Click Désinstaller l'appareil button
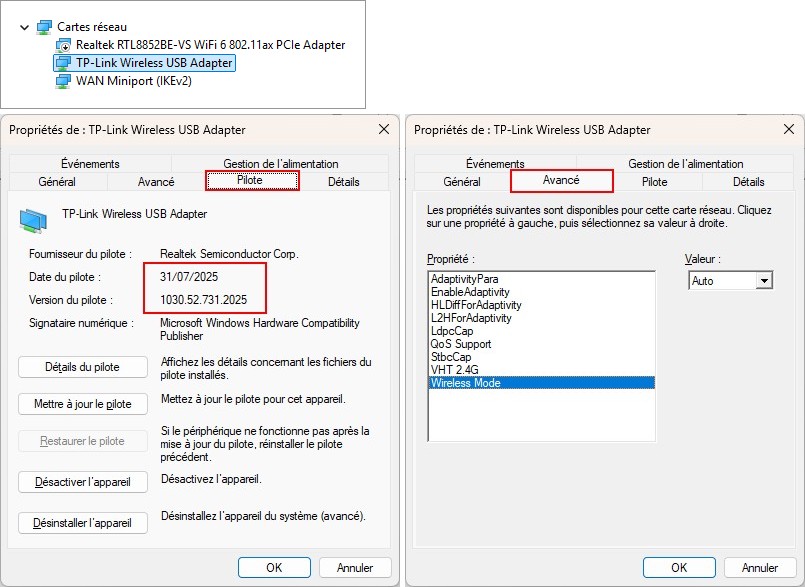Viewport: 805px width, 587px height. click(83, 523)
